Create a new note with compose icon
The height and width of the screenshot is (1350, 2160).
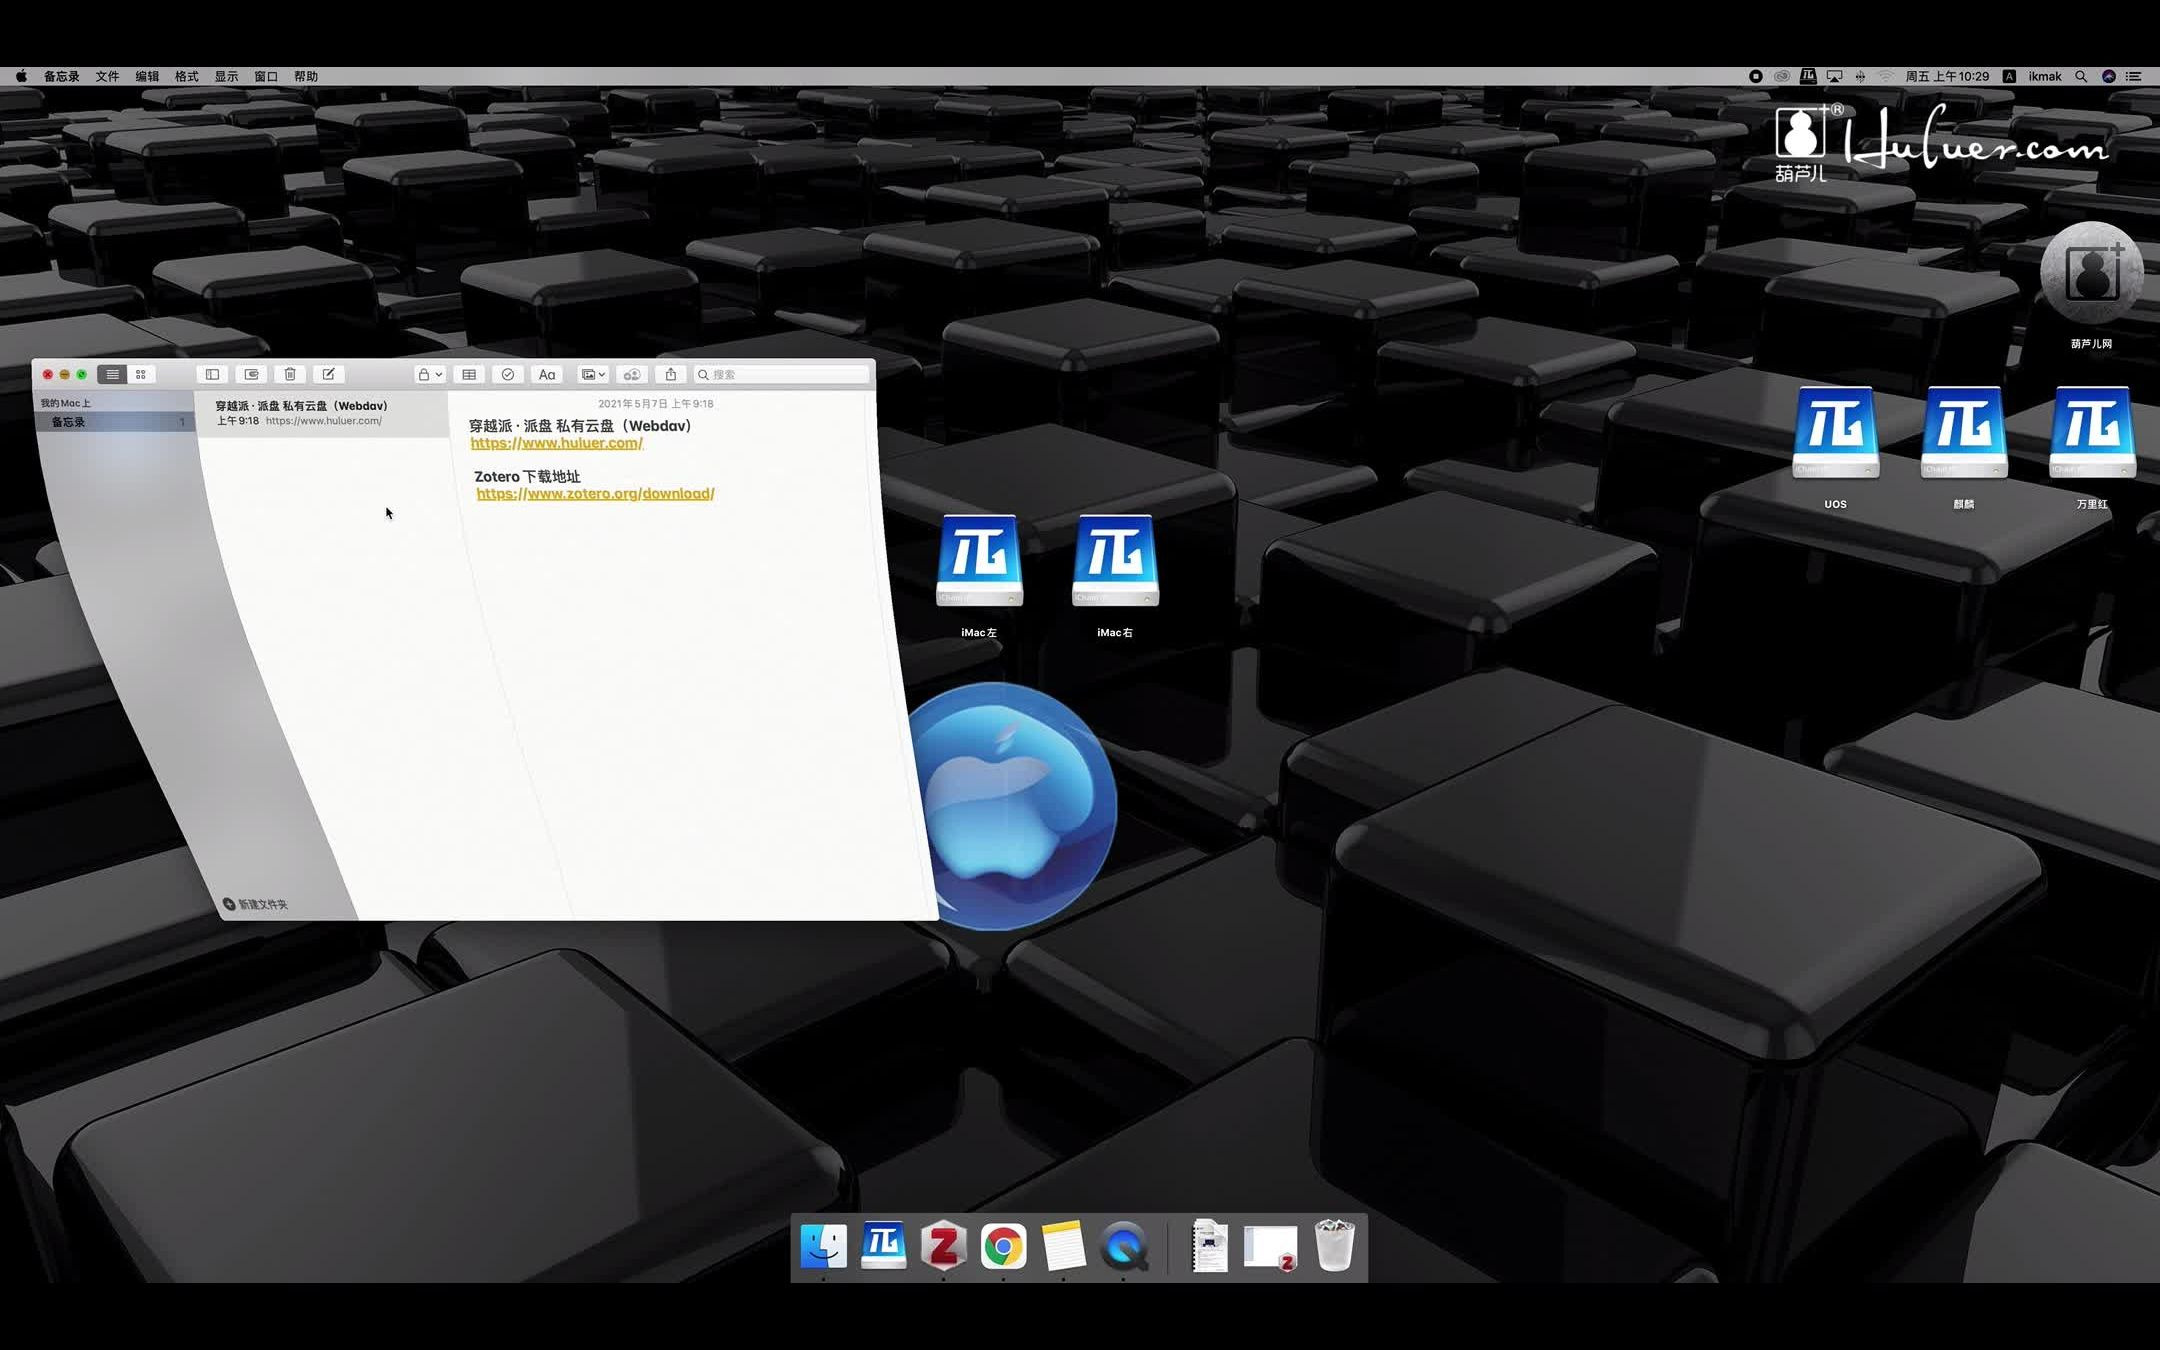[x=328, y=374]
